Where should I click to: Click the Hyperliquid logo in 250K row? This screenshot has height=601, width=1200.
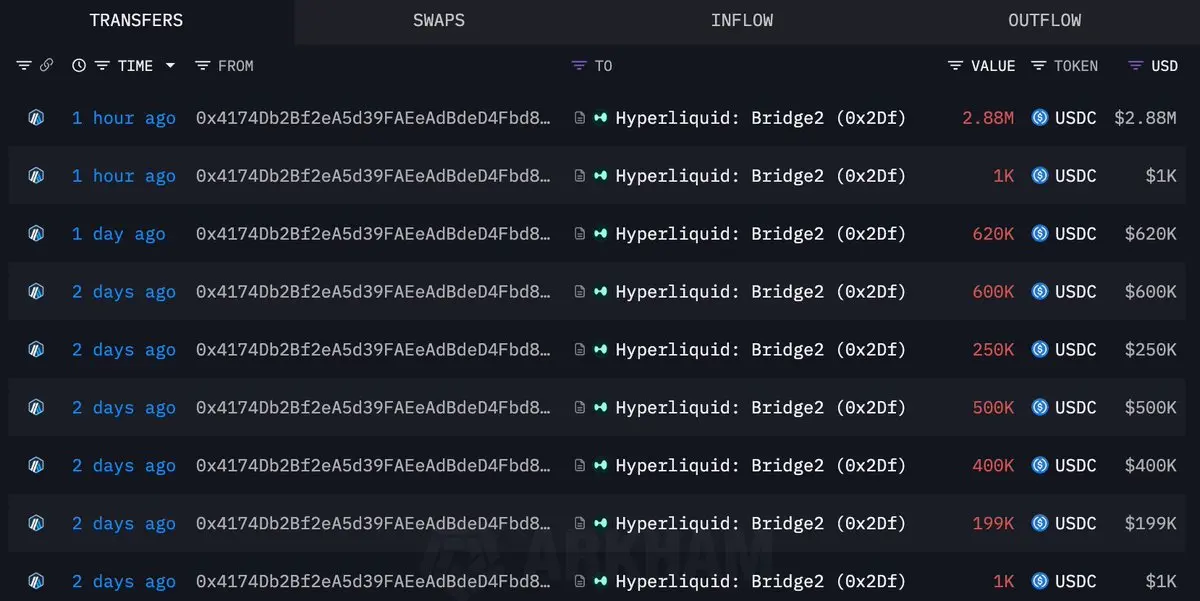pyautogui.click(x=601, y=350)
